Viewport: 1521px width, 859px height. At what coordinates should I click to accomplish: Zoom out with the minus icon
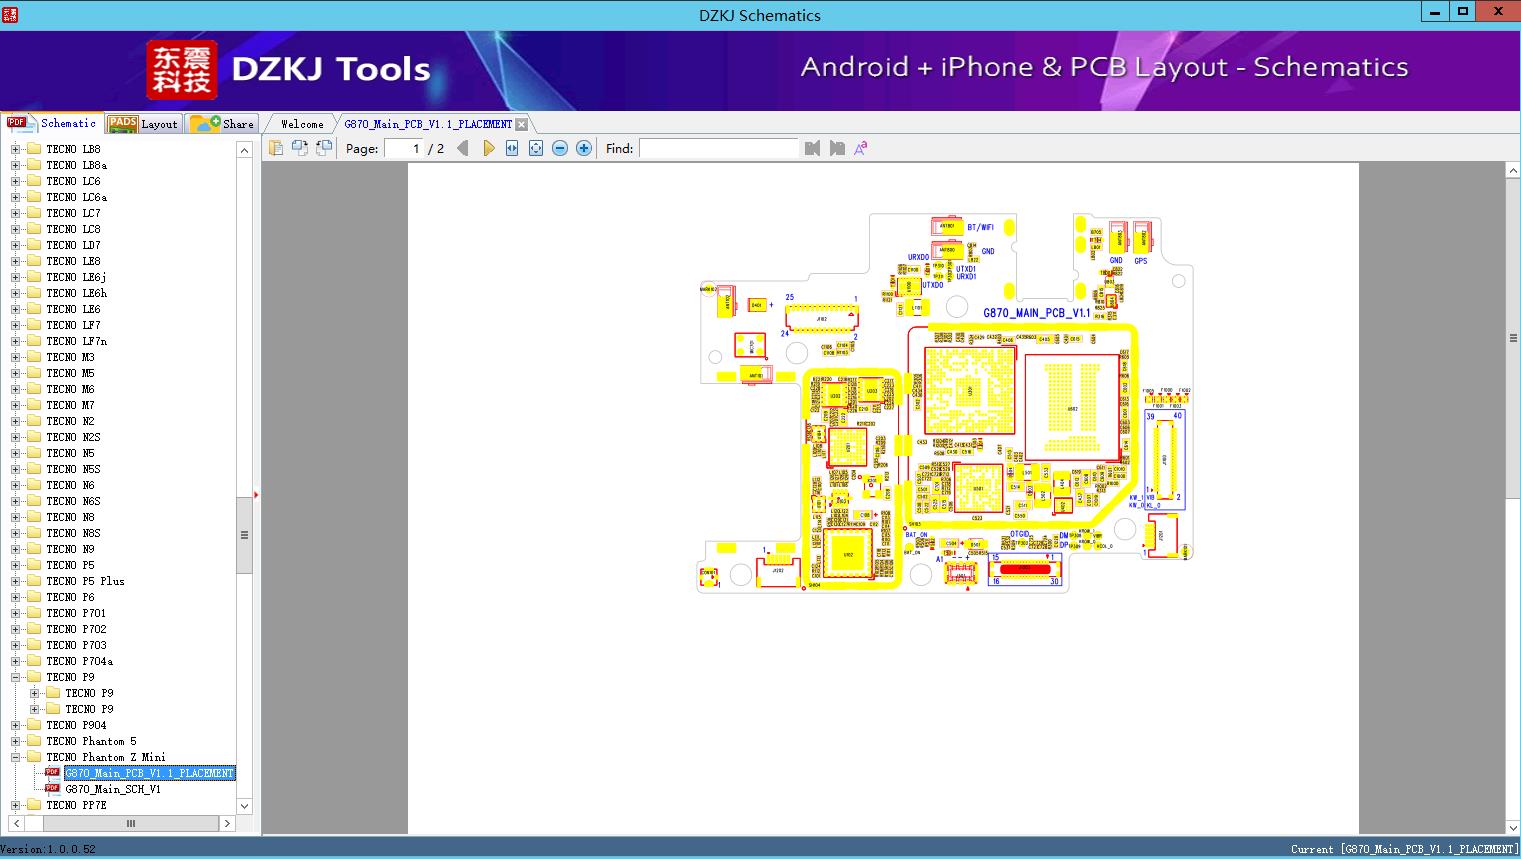coord(560,148)
